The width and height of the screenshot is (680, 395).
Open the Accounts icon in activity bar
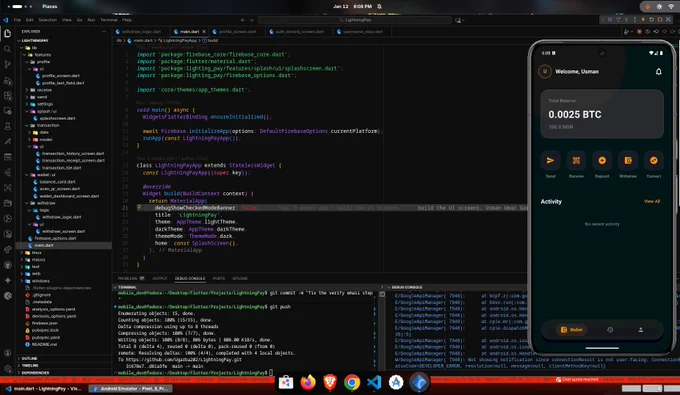[x=7, y=353]
